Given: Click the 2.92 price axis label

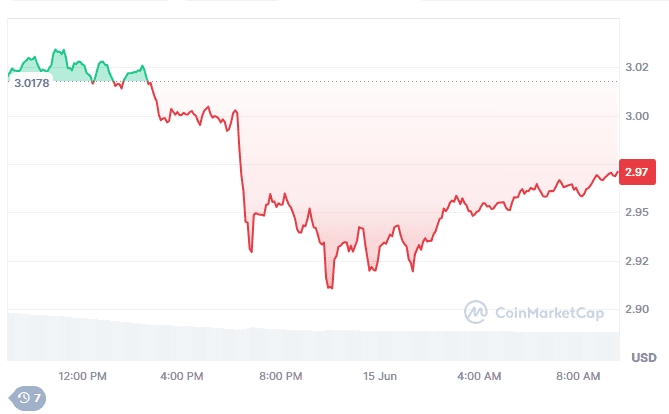Looking at the screenshot, I should (636, 261).
